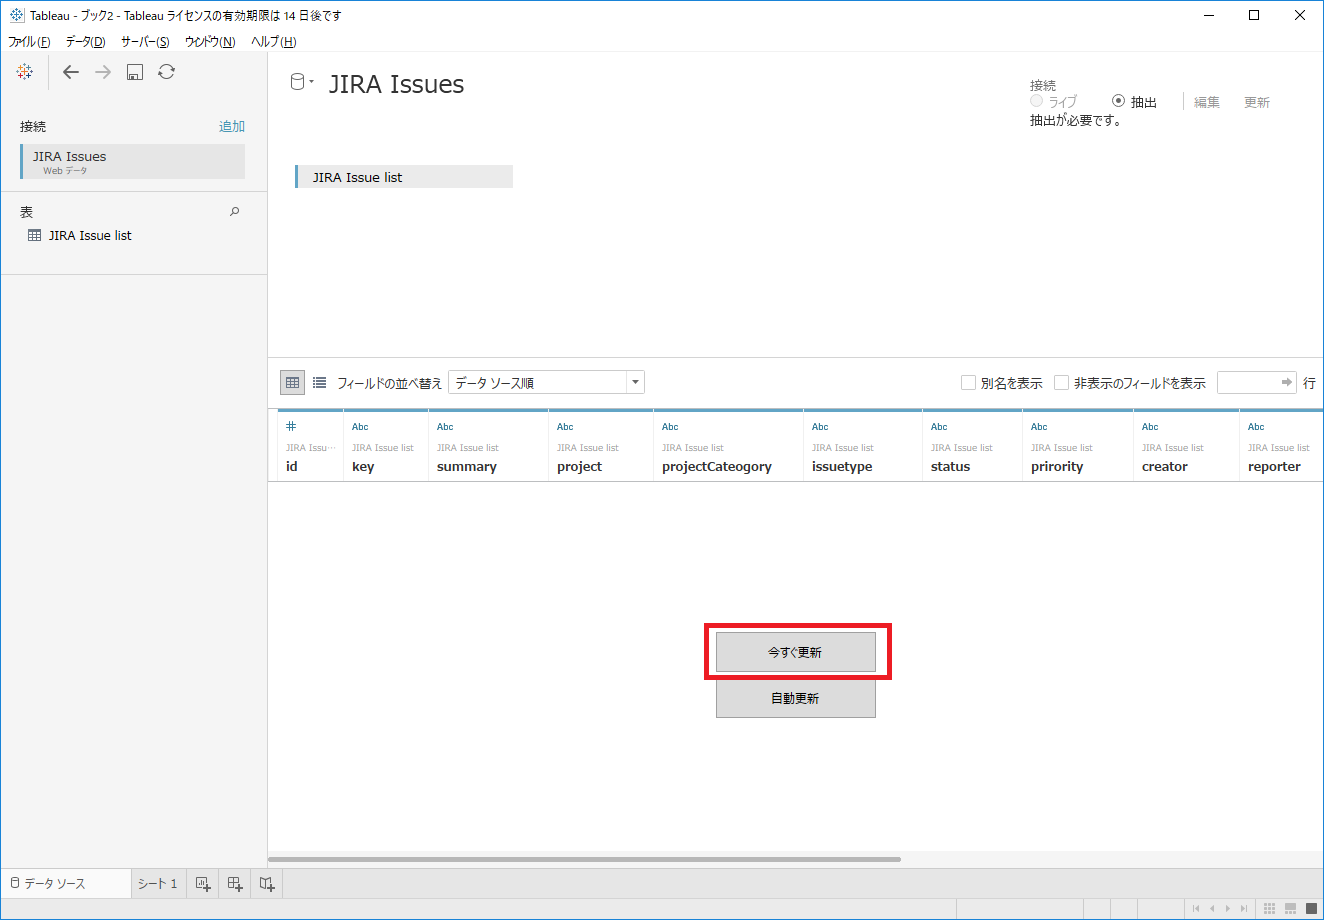Open the ファイル menu
The height and width of the screenshot is (920, 1324).
click(x=29, y=42)
